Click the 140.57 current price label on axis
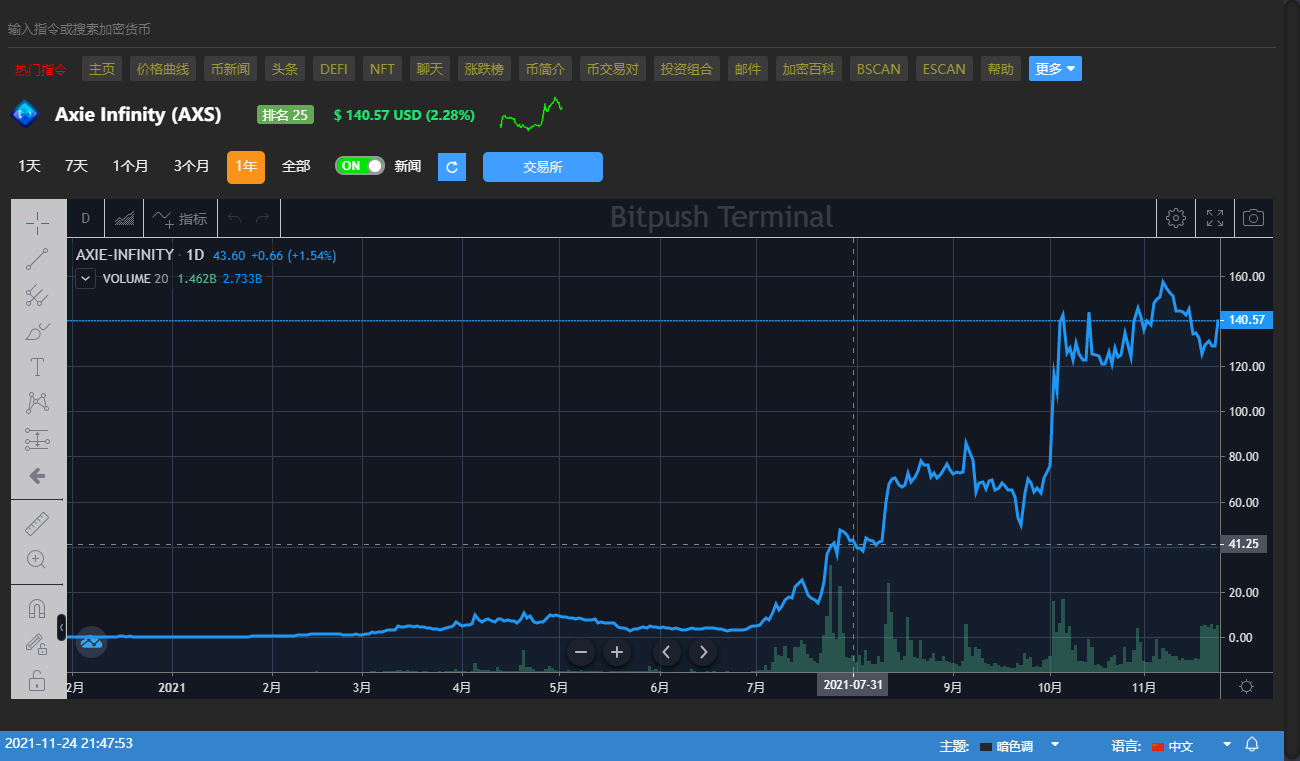The width and height of the screenshot is (1300, 761). click(x=1247, y=320)
